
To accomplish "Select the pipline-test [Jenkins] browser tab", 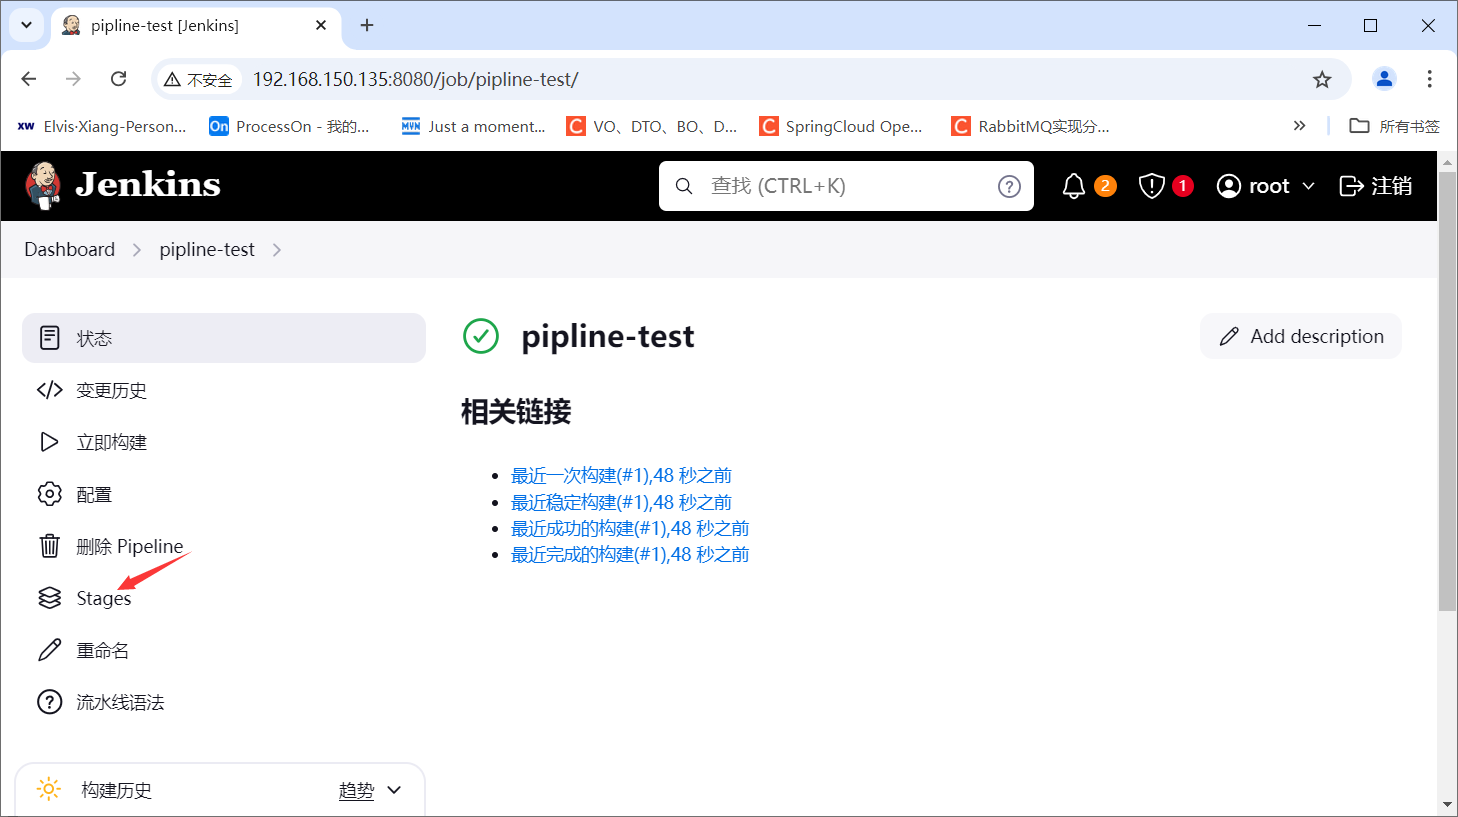I will 195,25.
